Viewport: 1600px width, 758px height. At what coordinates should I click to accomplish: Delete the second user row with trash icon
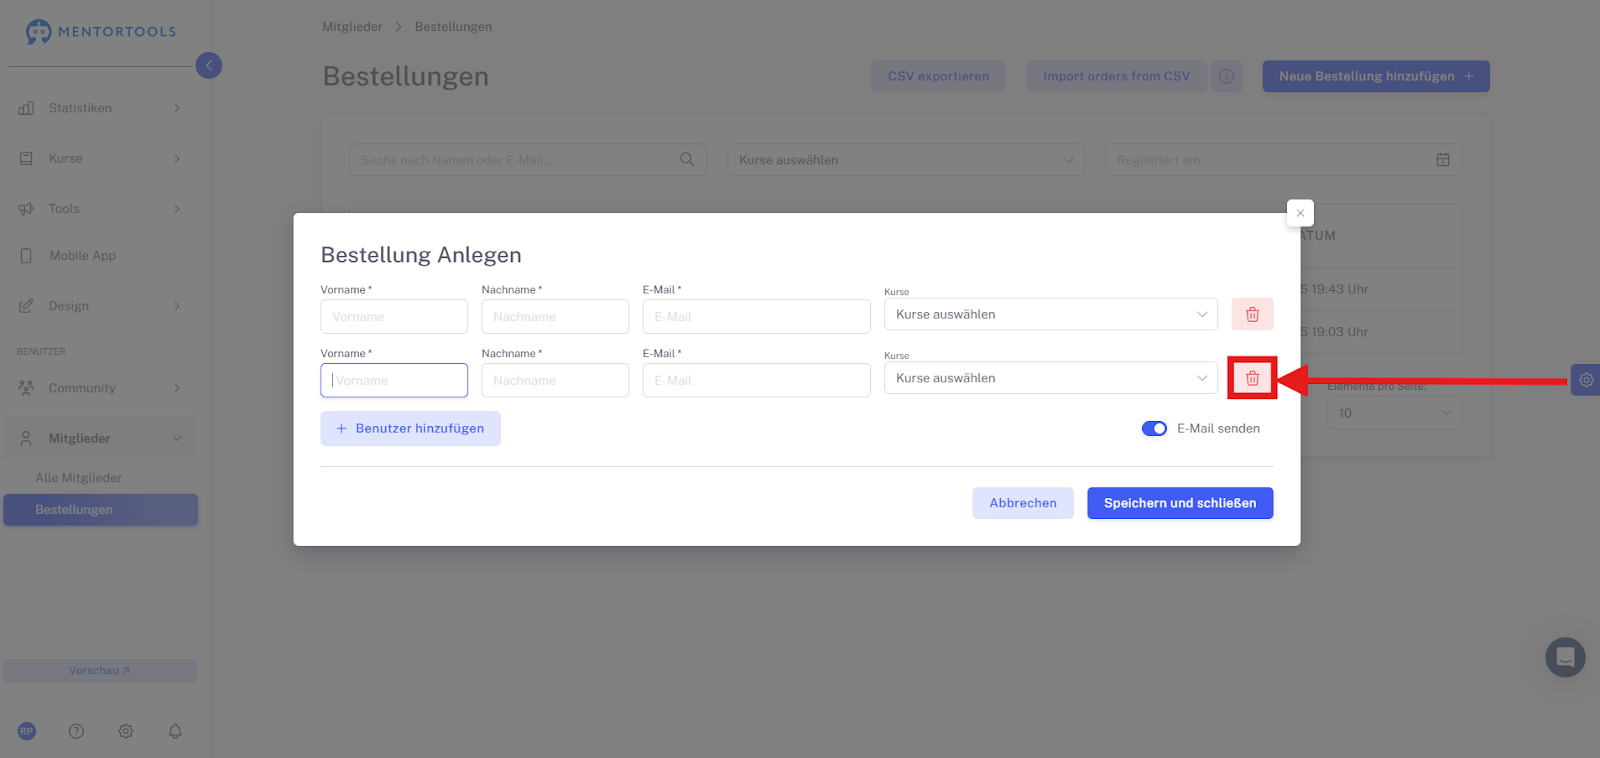[x=1252, y=378]
